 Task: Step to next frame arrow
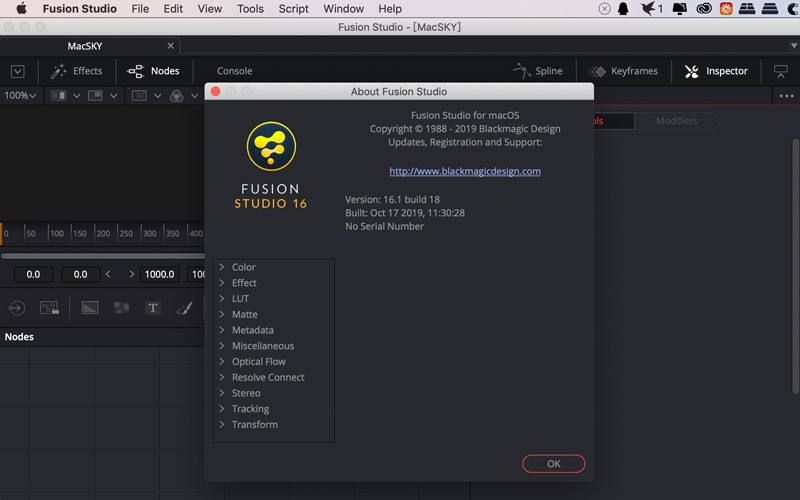coord(132,274)
